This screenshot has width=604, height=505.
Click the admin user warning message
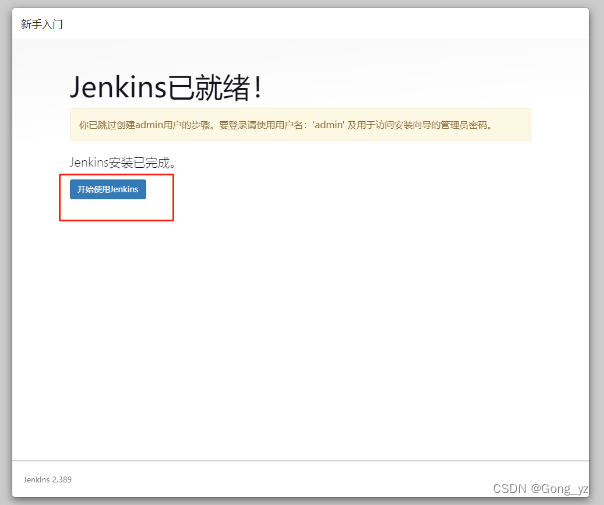(x=300, y=125)
